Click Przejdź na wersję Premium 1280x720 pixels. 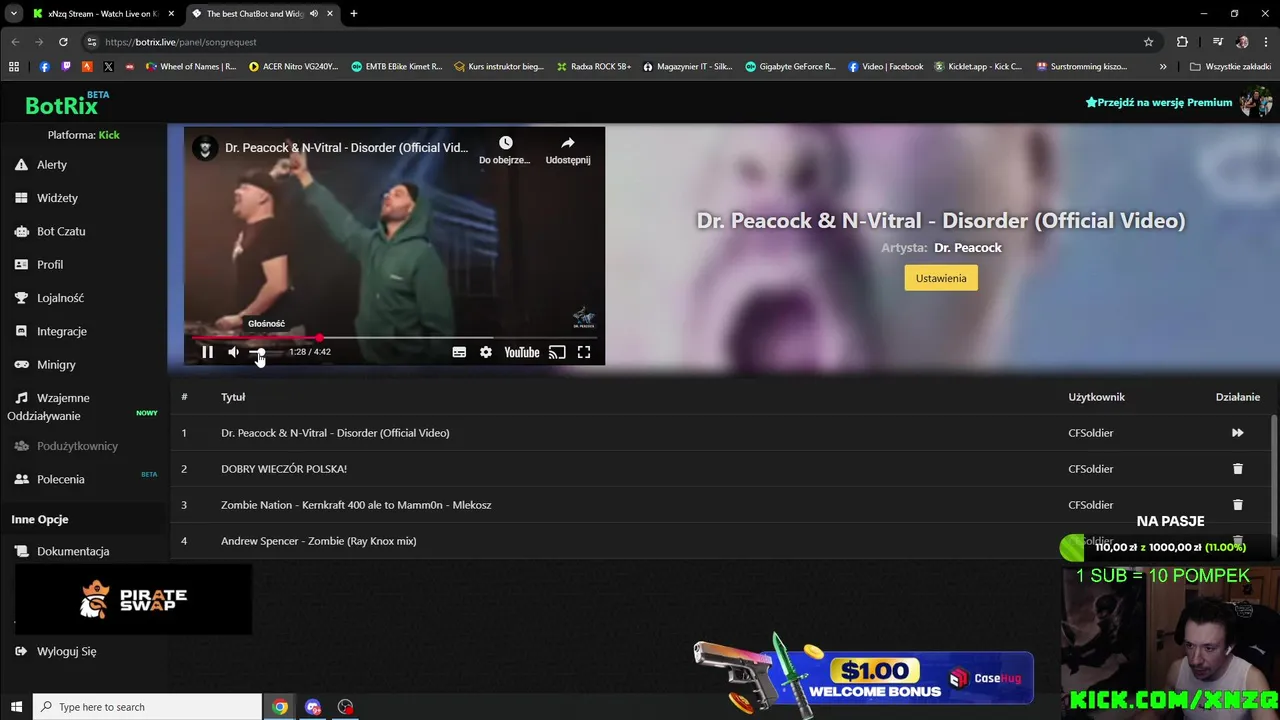1158,102
